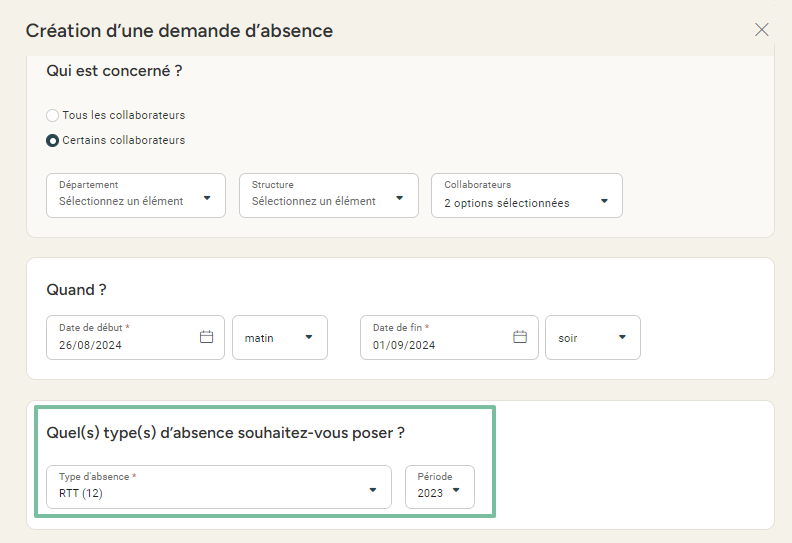This screenshot has width=792, height=543.
Task: Open the Collaborateurs multi-select list
Action: [527, 195]
